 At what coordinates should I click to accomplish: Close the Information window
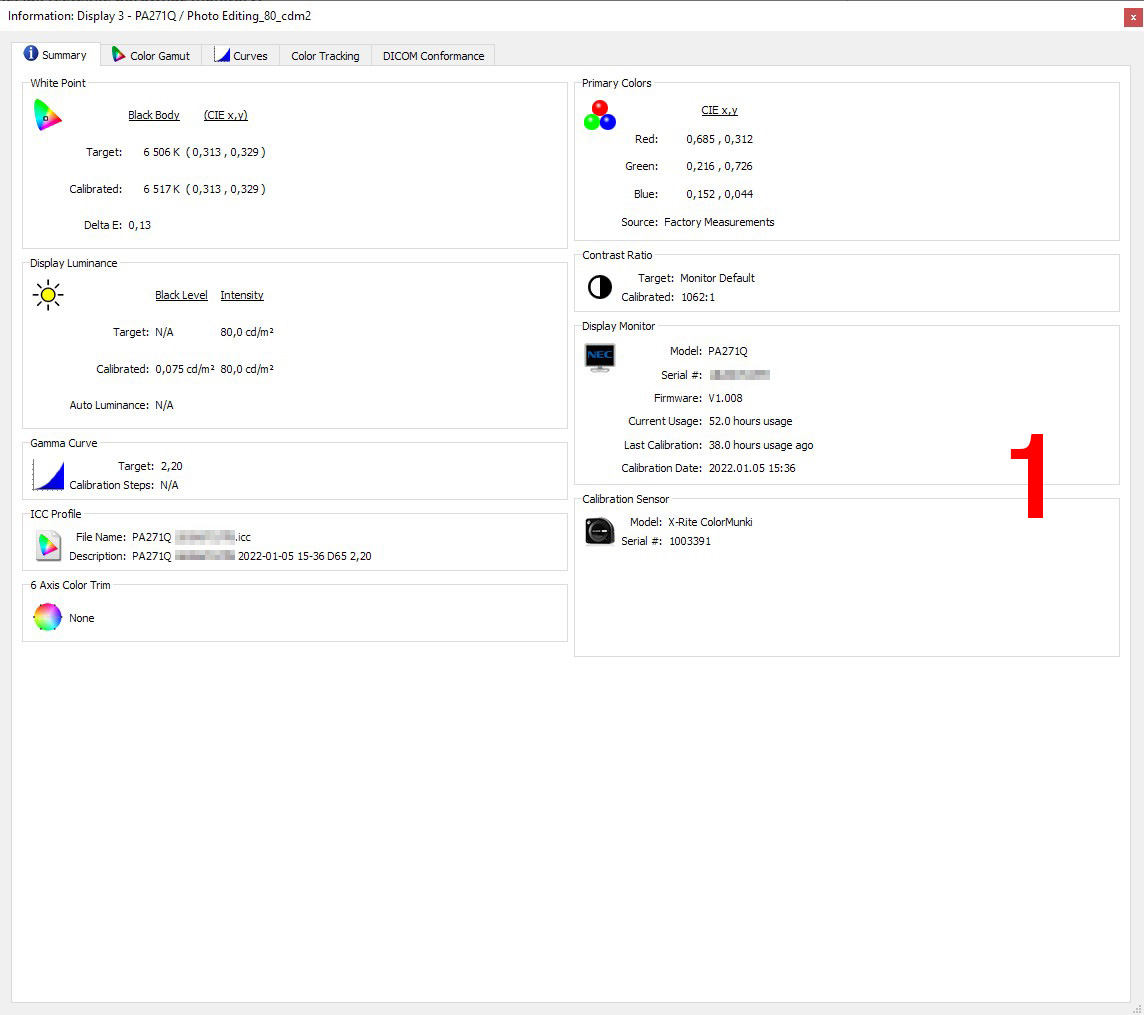tap(1132, 16)
